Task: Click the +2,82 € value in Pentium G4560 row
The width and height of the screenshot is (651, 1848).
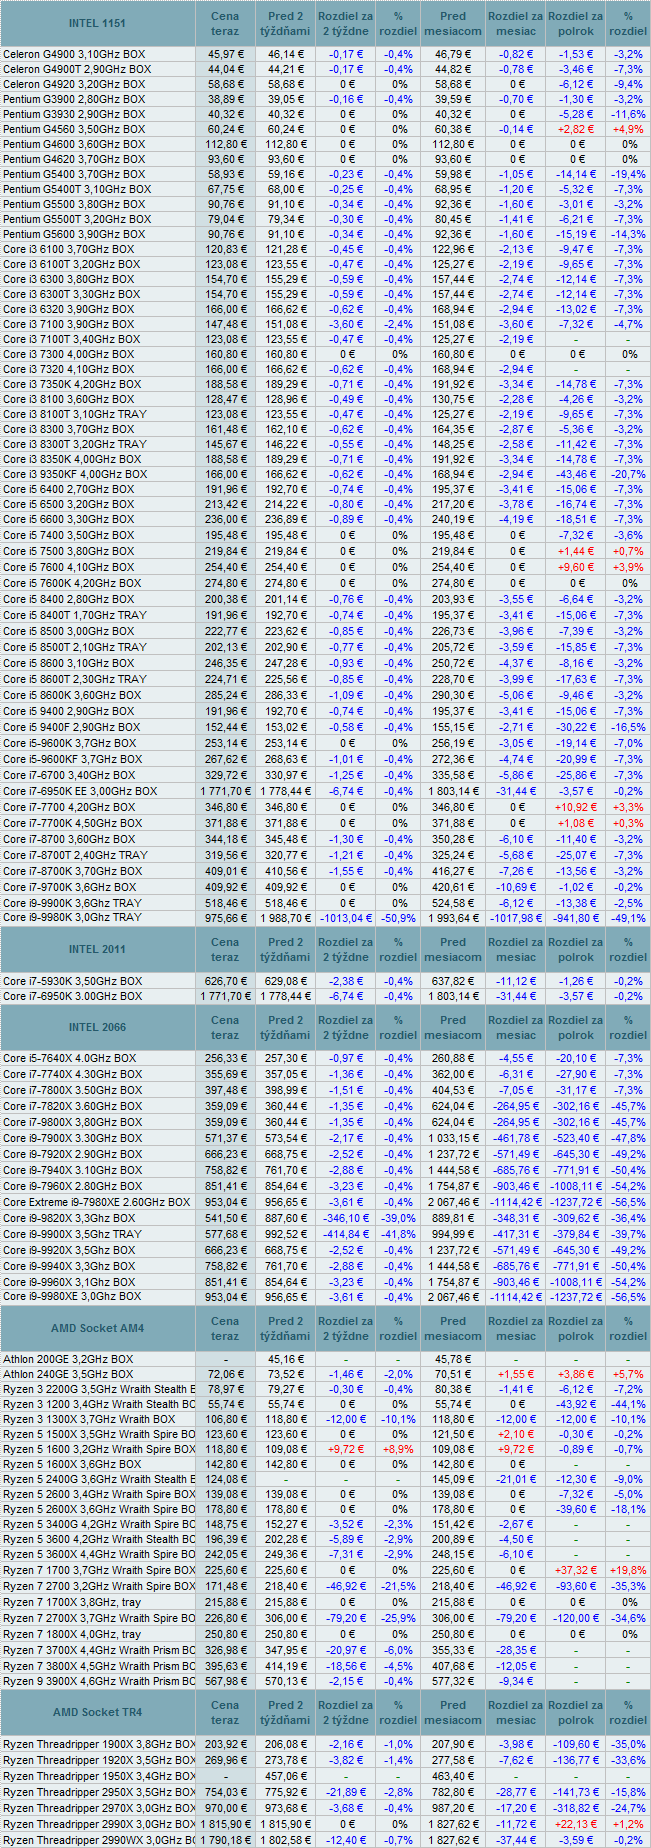Action: tap(576, 129)
